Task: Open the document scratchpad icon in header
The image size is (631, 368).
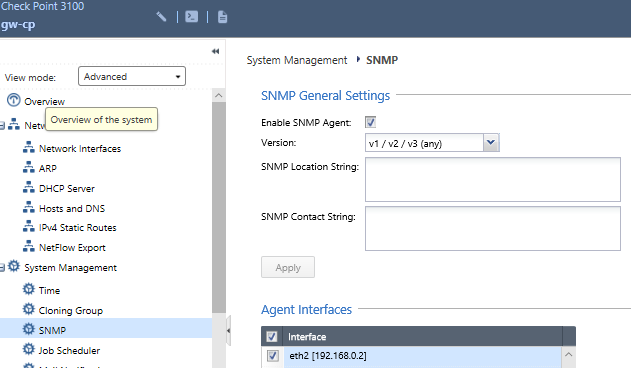Action: coord(222,17)
